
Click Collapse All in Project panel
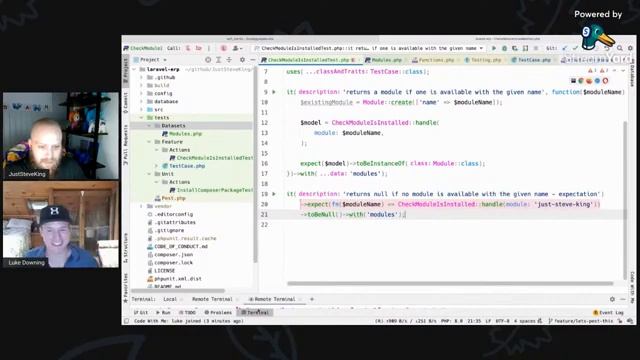coord(229,60)
